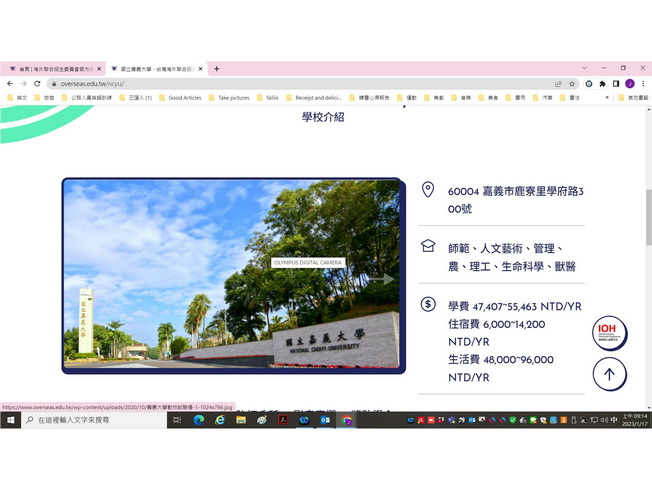The width and height of the screenshot is (652, 490).
Task: Click the address text 60004 嘉義市鹿寮里學府路300號
Action: [x=516, y=200]
